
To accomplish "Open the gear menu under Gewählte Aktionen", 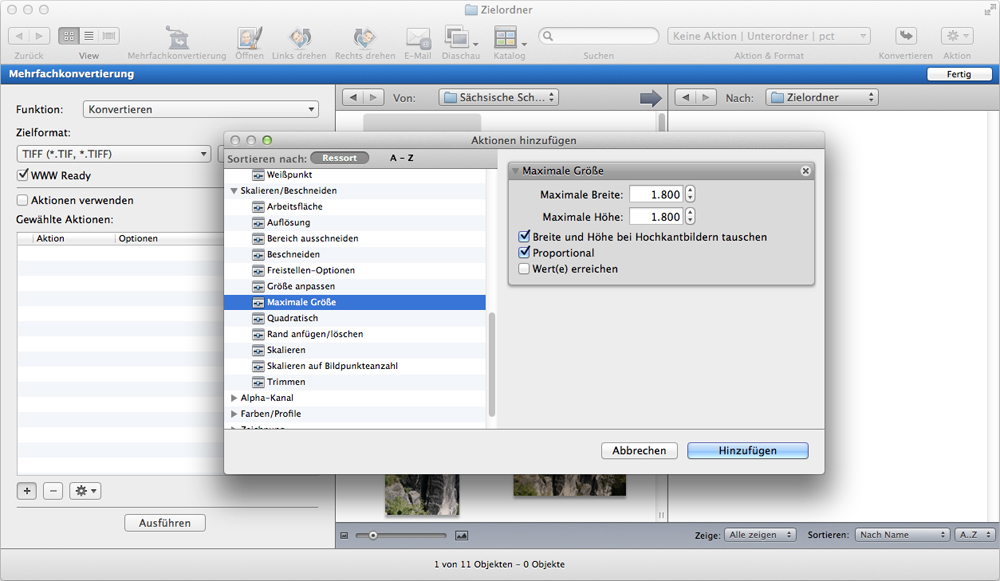I will click(85, 491).
